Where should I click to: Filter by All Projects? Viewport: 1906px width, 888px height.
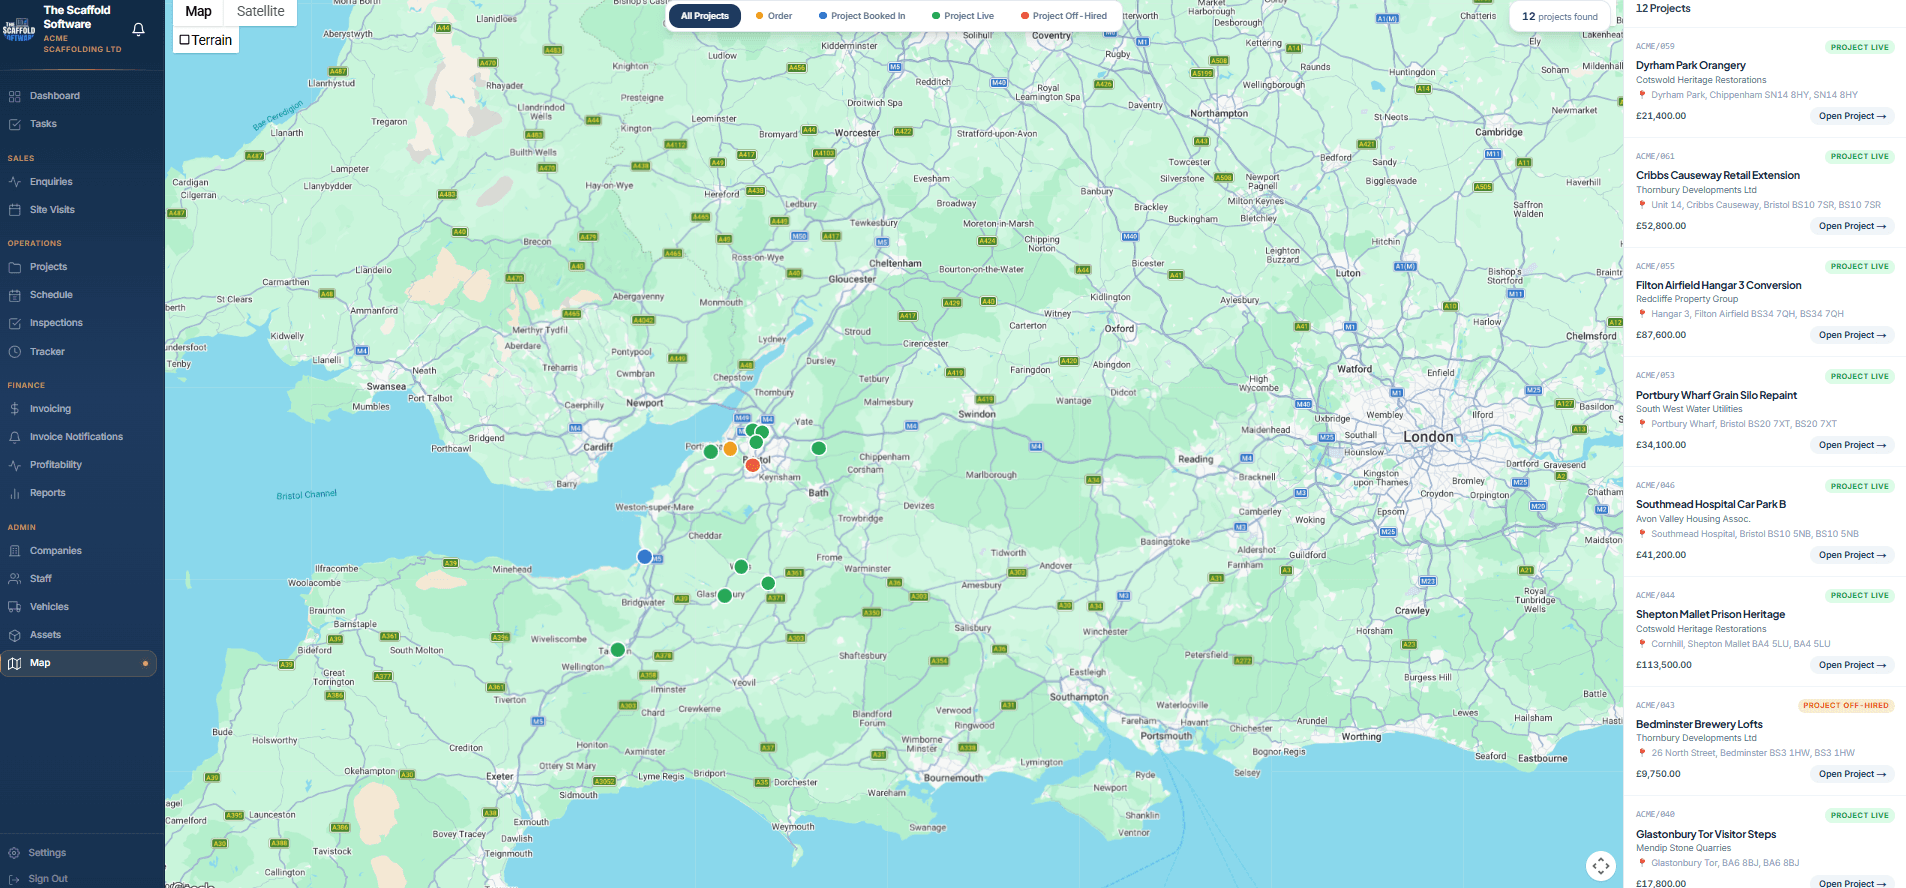705,16
